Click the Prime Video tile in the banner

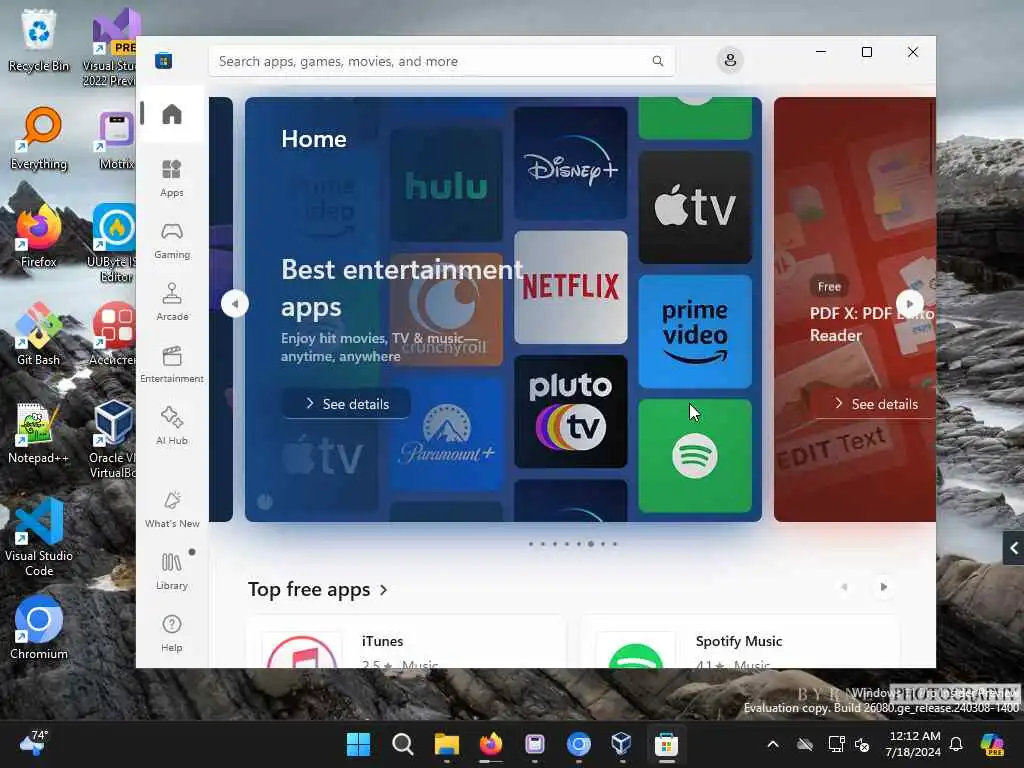click(695, 331)
